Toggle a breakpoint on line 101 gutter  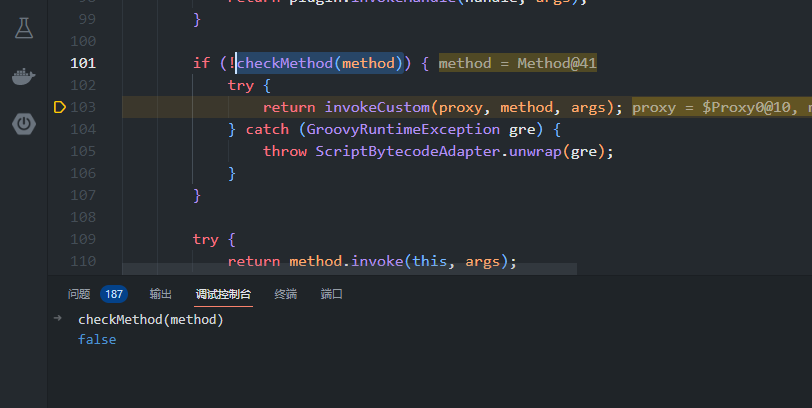(x=59, y=63)
